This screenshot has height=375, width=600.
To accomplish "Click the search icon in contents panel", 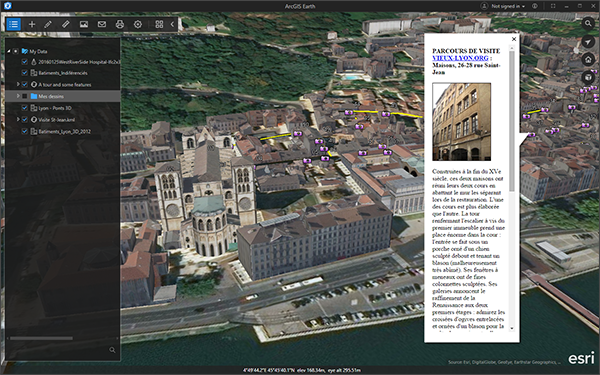I will (112, 350).
